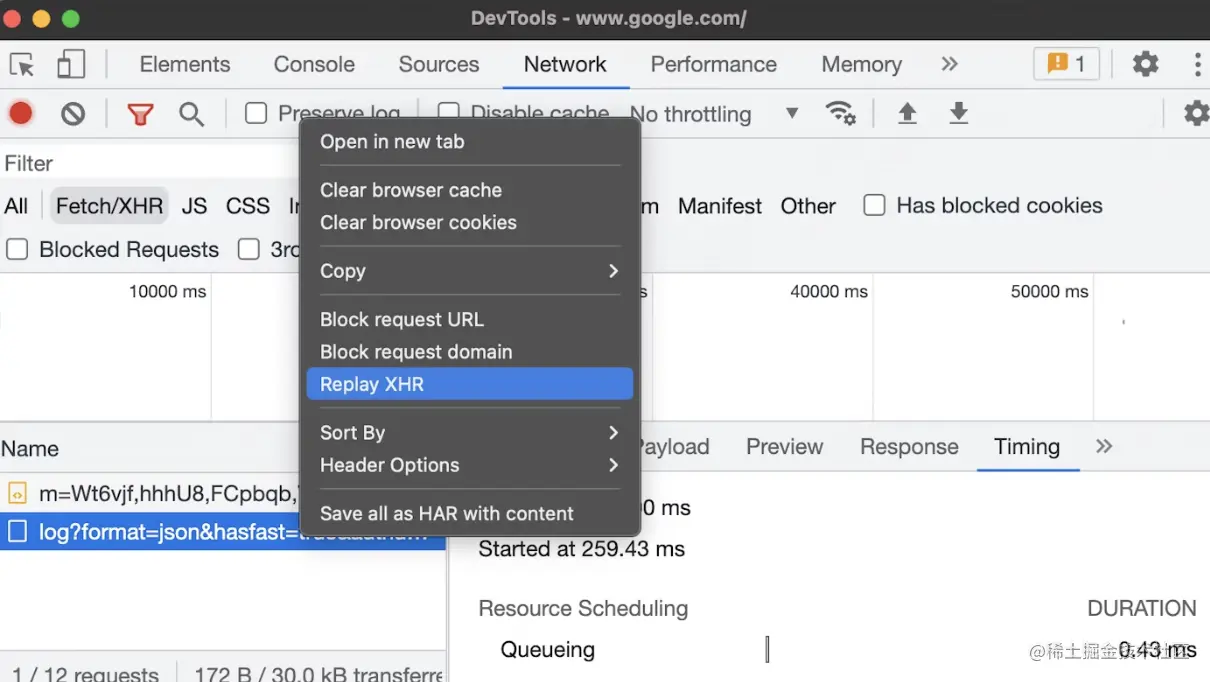Toggle the filter funnel icon
This screenshot has width=1210, height=682.
pos(140,114)
